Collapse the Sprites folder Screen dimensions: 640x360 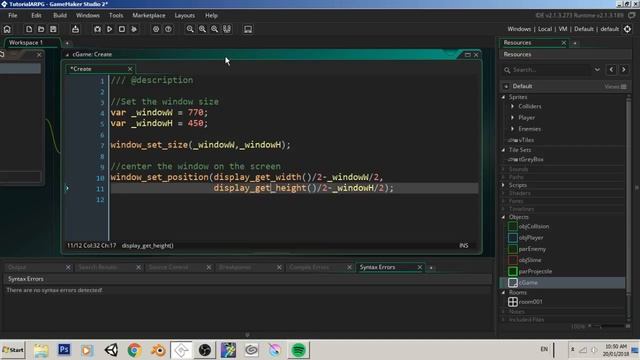pyautogui.click(x=503, y=97)
